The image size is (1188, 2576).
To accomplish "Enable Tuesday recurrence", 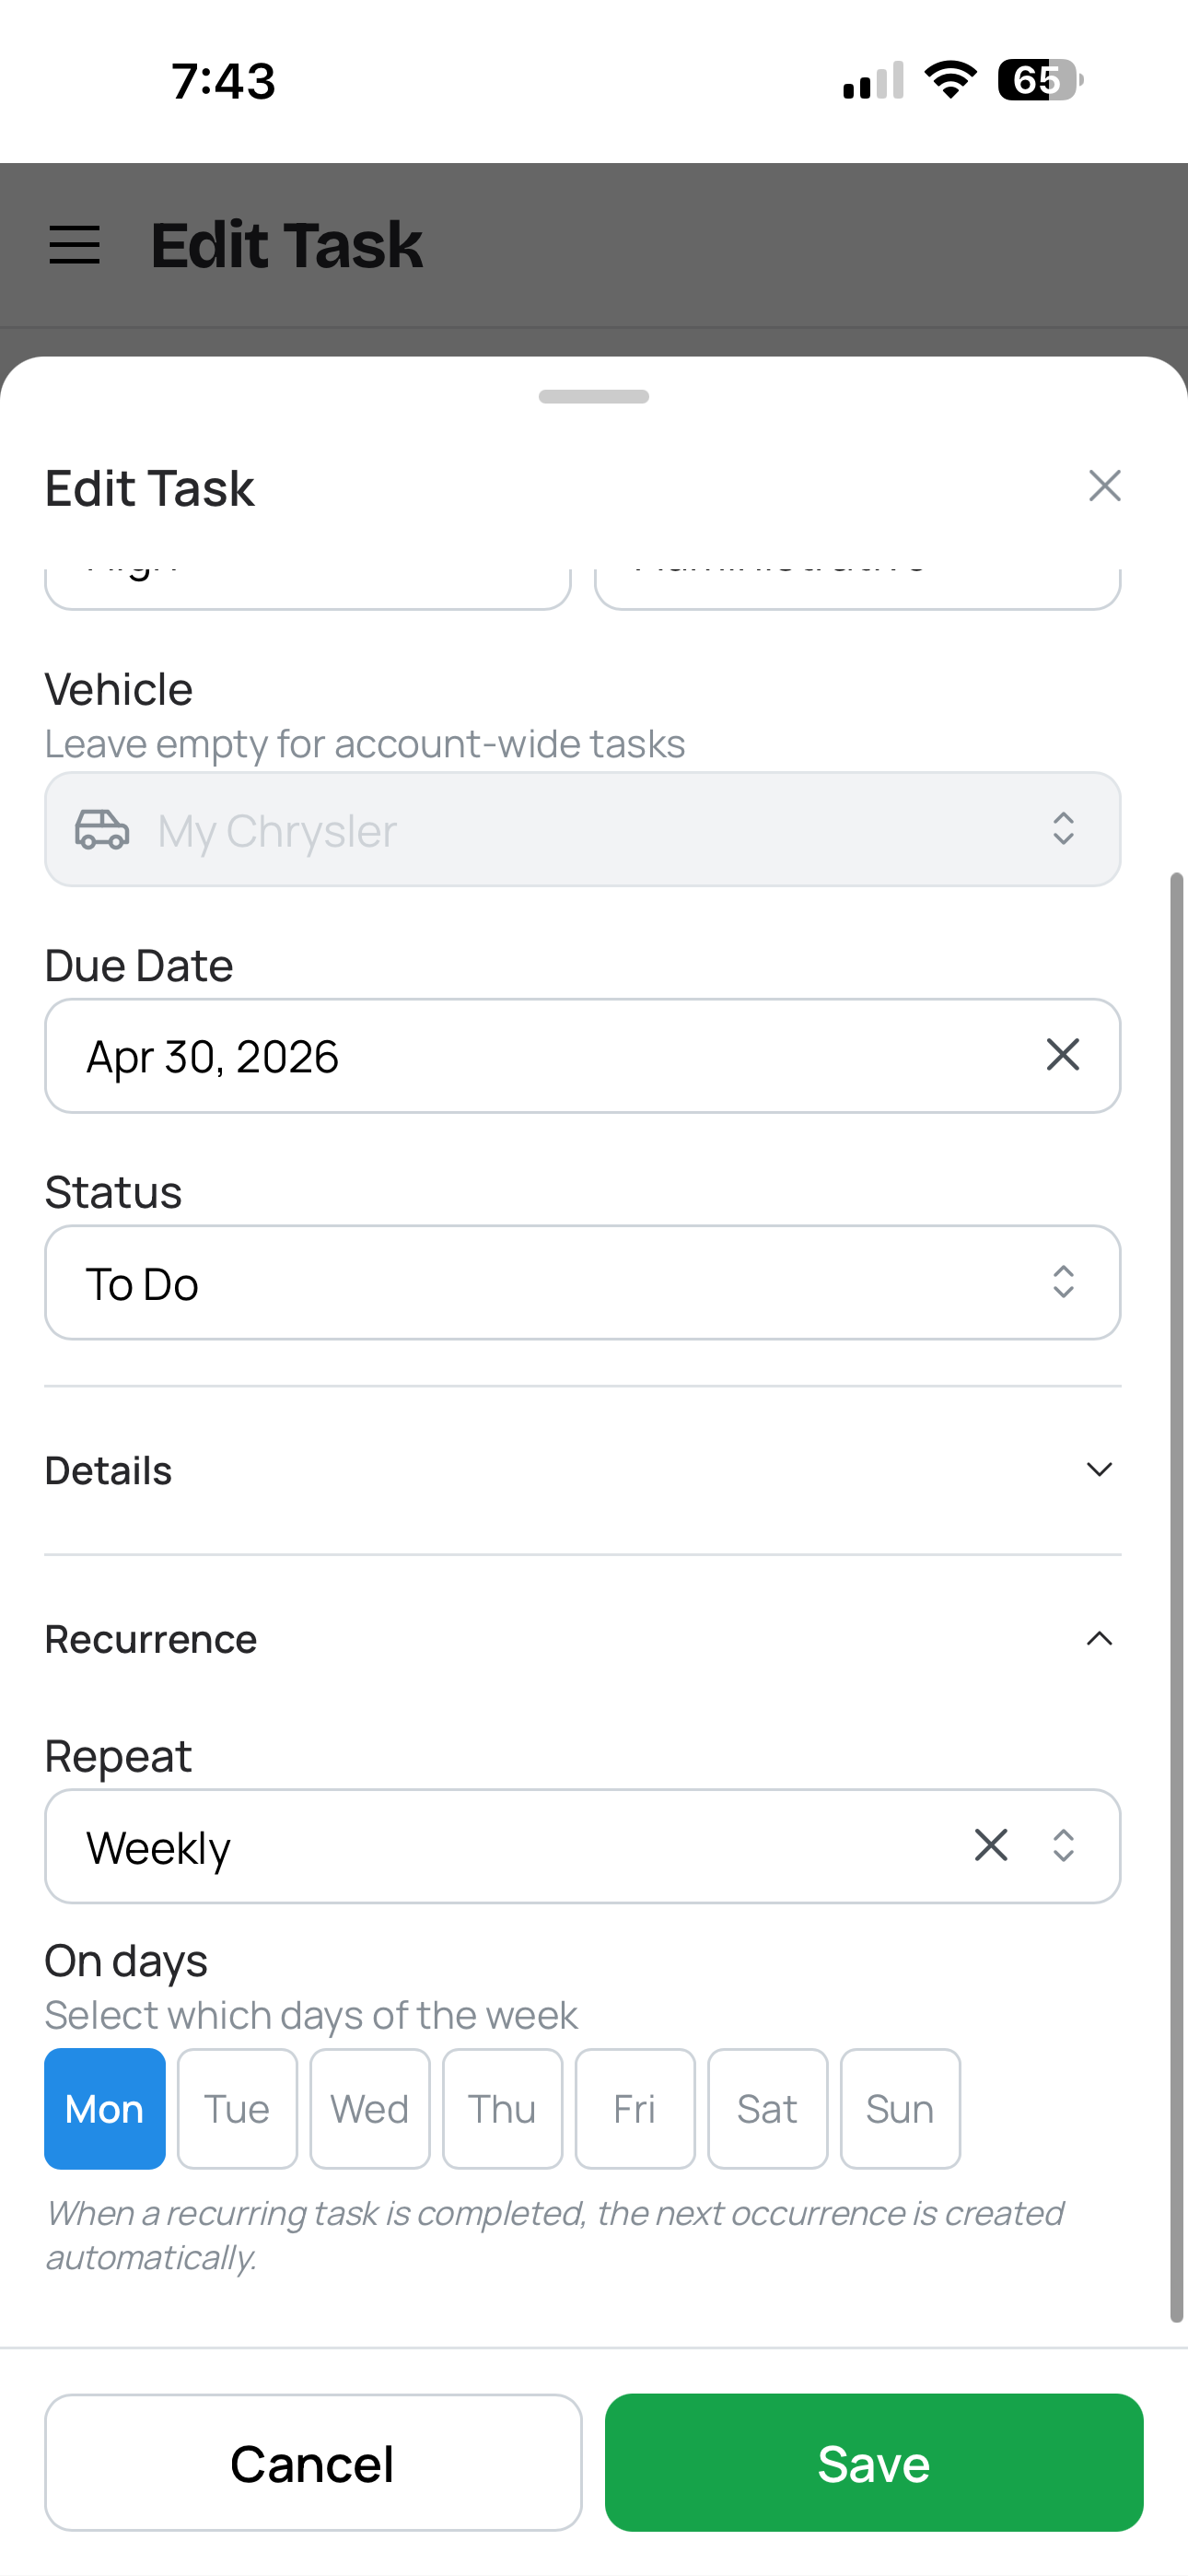I will pos(237,2108).
